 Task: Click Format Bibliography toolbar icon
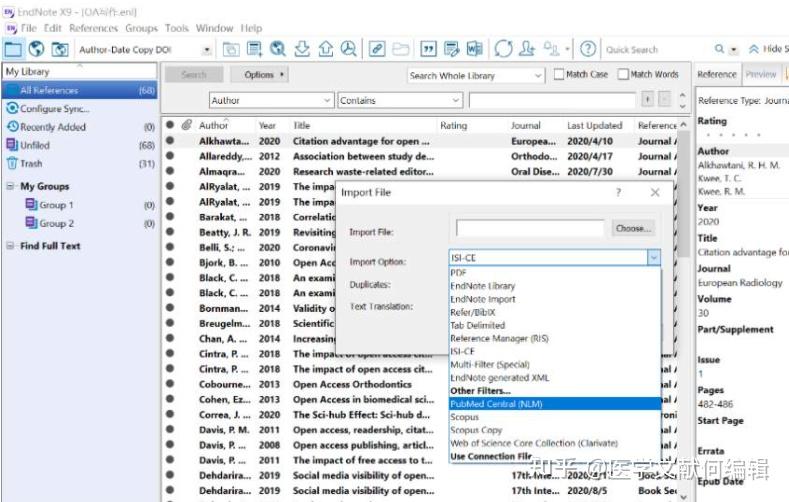(451, 49)
